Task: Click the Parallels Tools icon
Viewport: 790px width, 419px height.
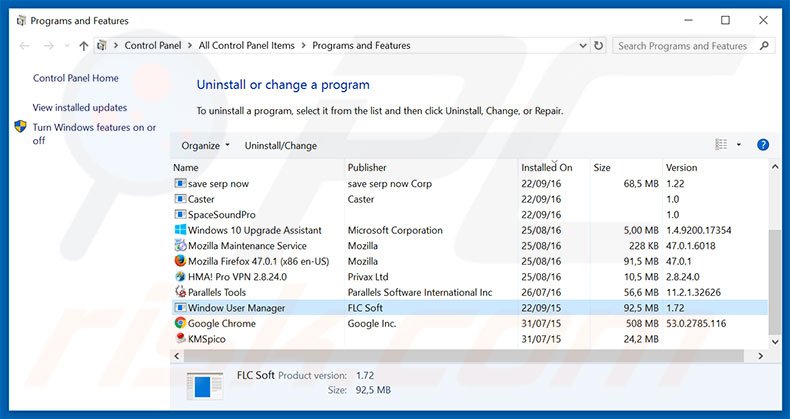Action: (180, 292)
